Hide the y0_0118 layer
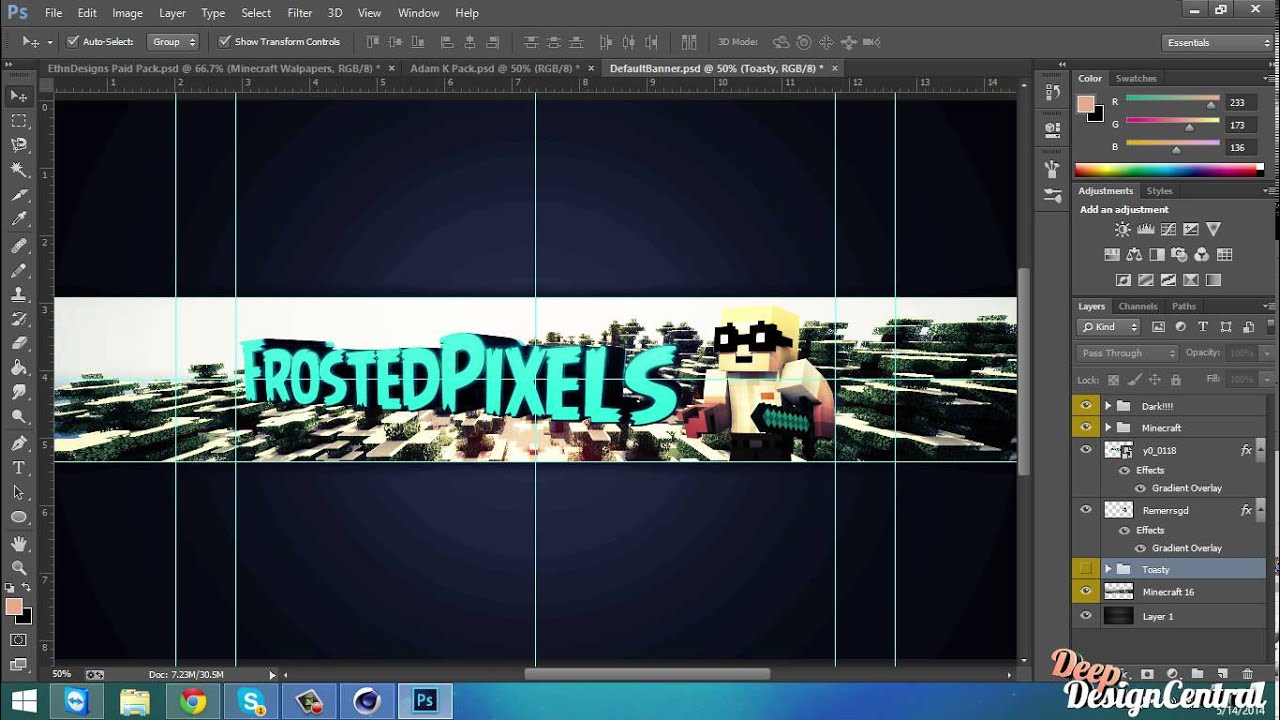This screenshot has height=720, width=1280. pyautogui.click(x=1085, y=450)
